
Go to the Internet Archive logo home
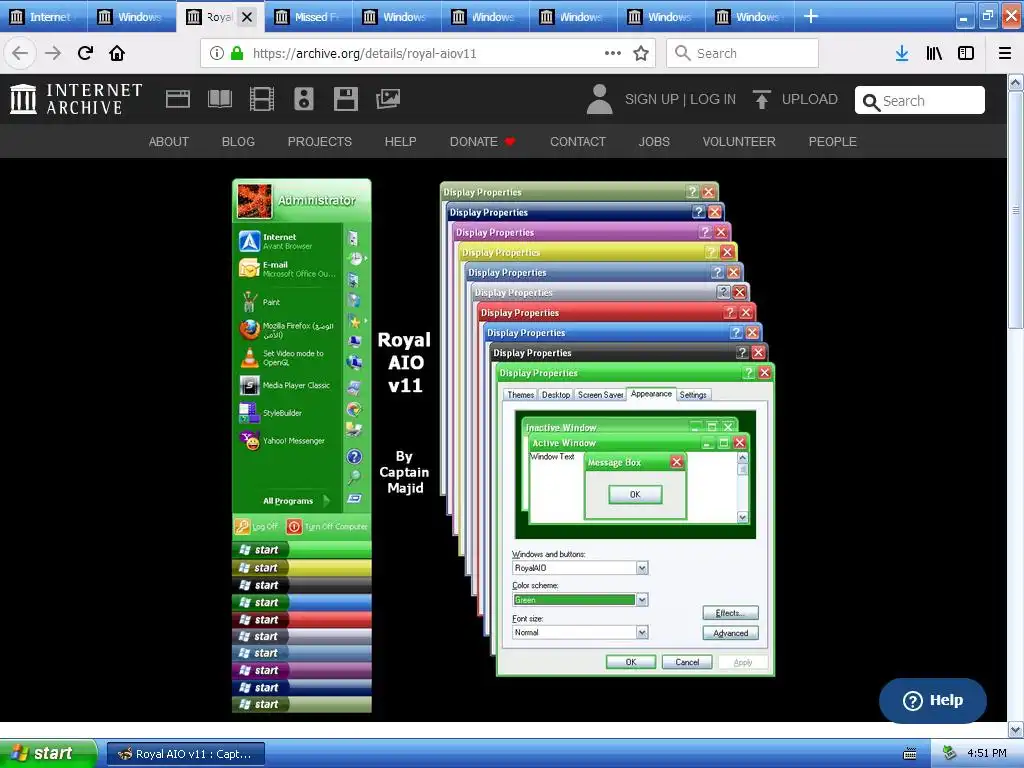[x=76, y=99]
